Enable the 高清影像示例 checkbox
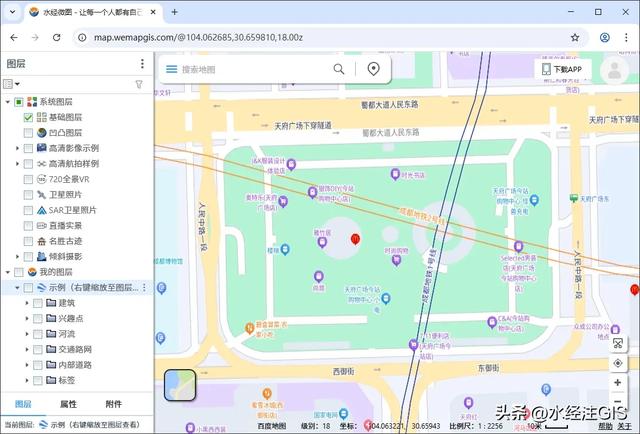Viewport: 640px width, 434px height. pos(28,148)
